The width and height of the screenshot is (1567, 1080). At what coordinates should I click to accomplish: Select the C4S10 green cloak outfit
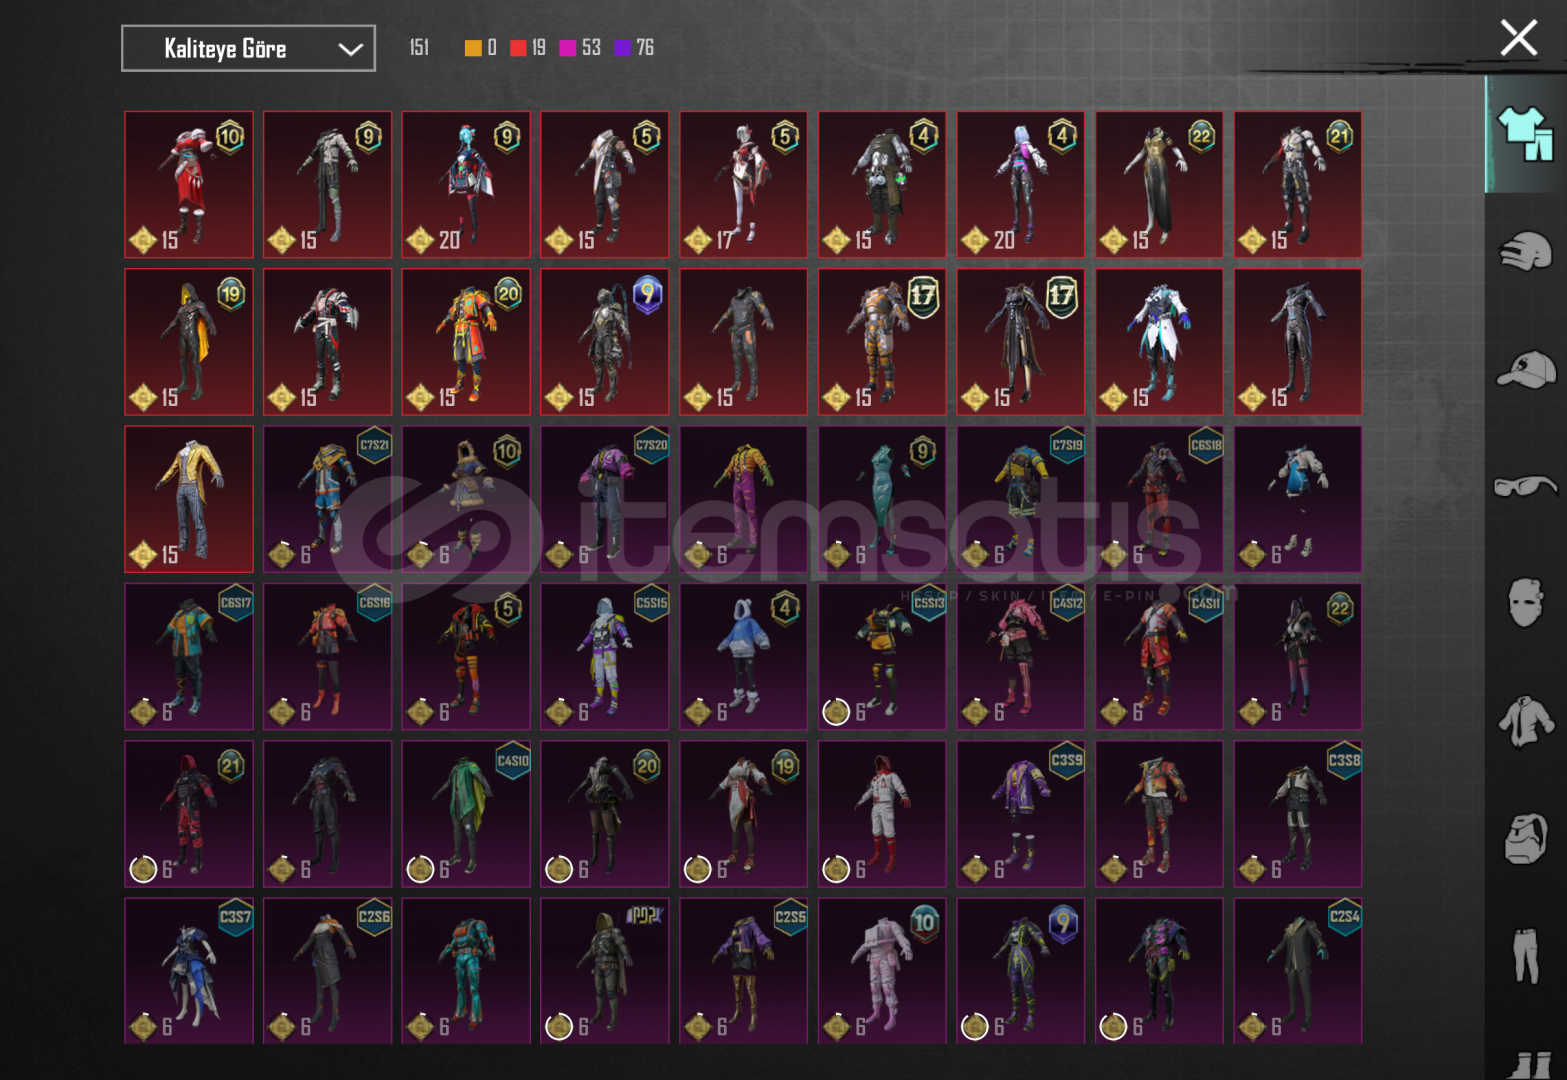coord(466,814)
